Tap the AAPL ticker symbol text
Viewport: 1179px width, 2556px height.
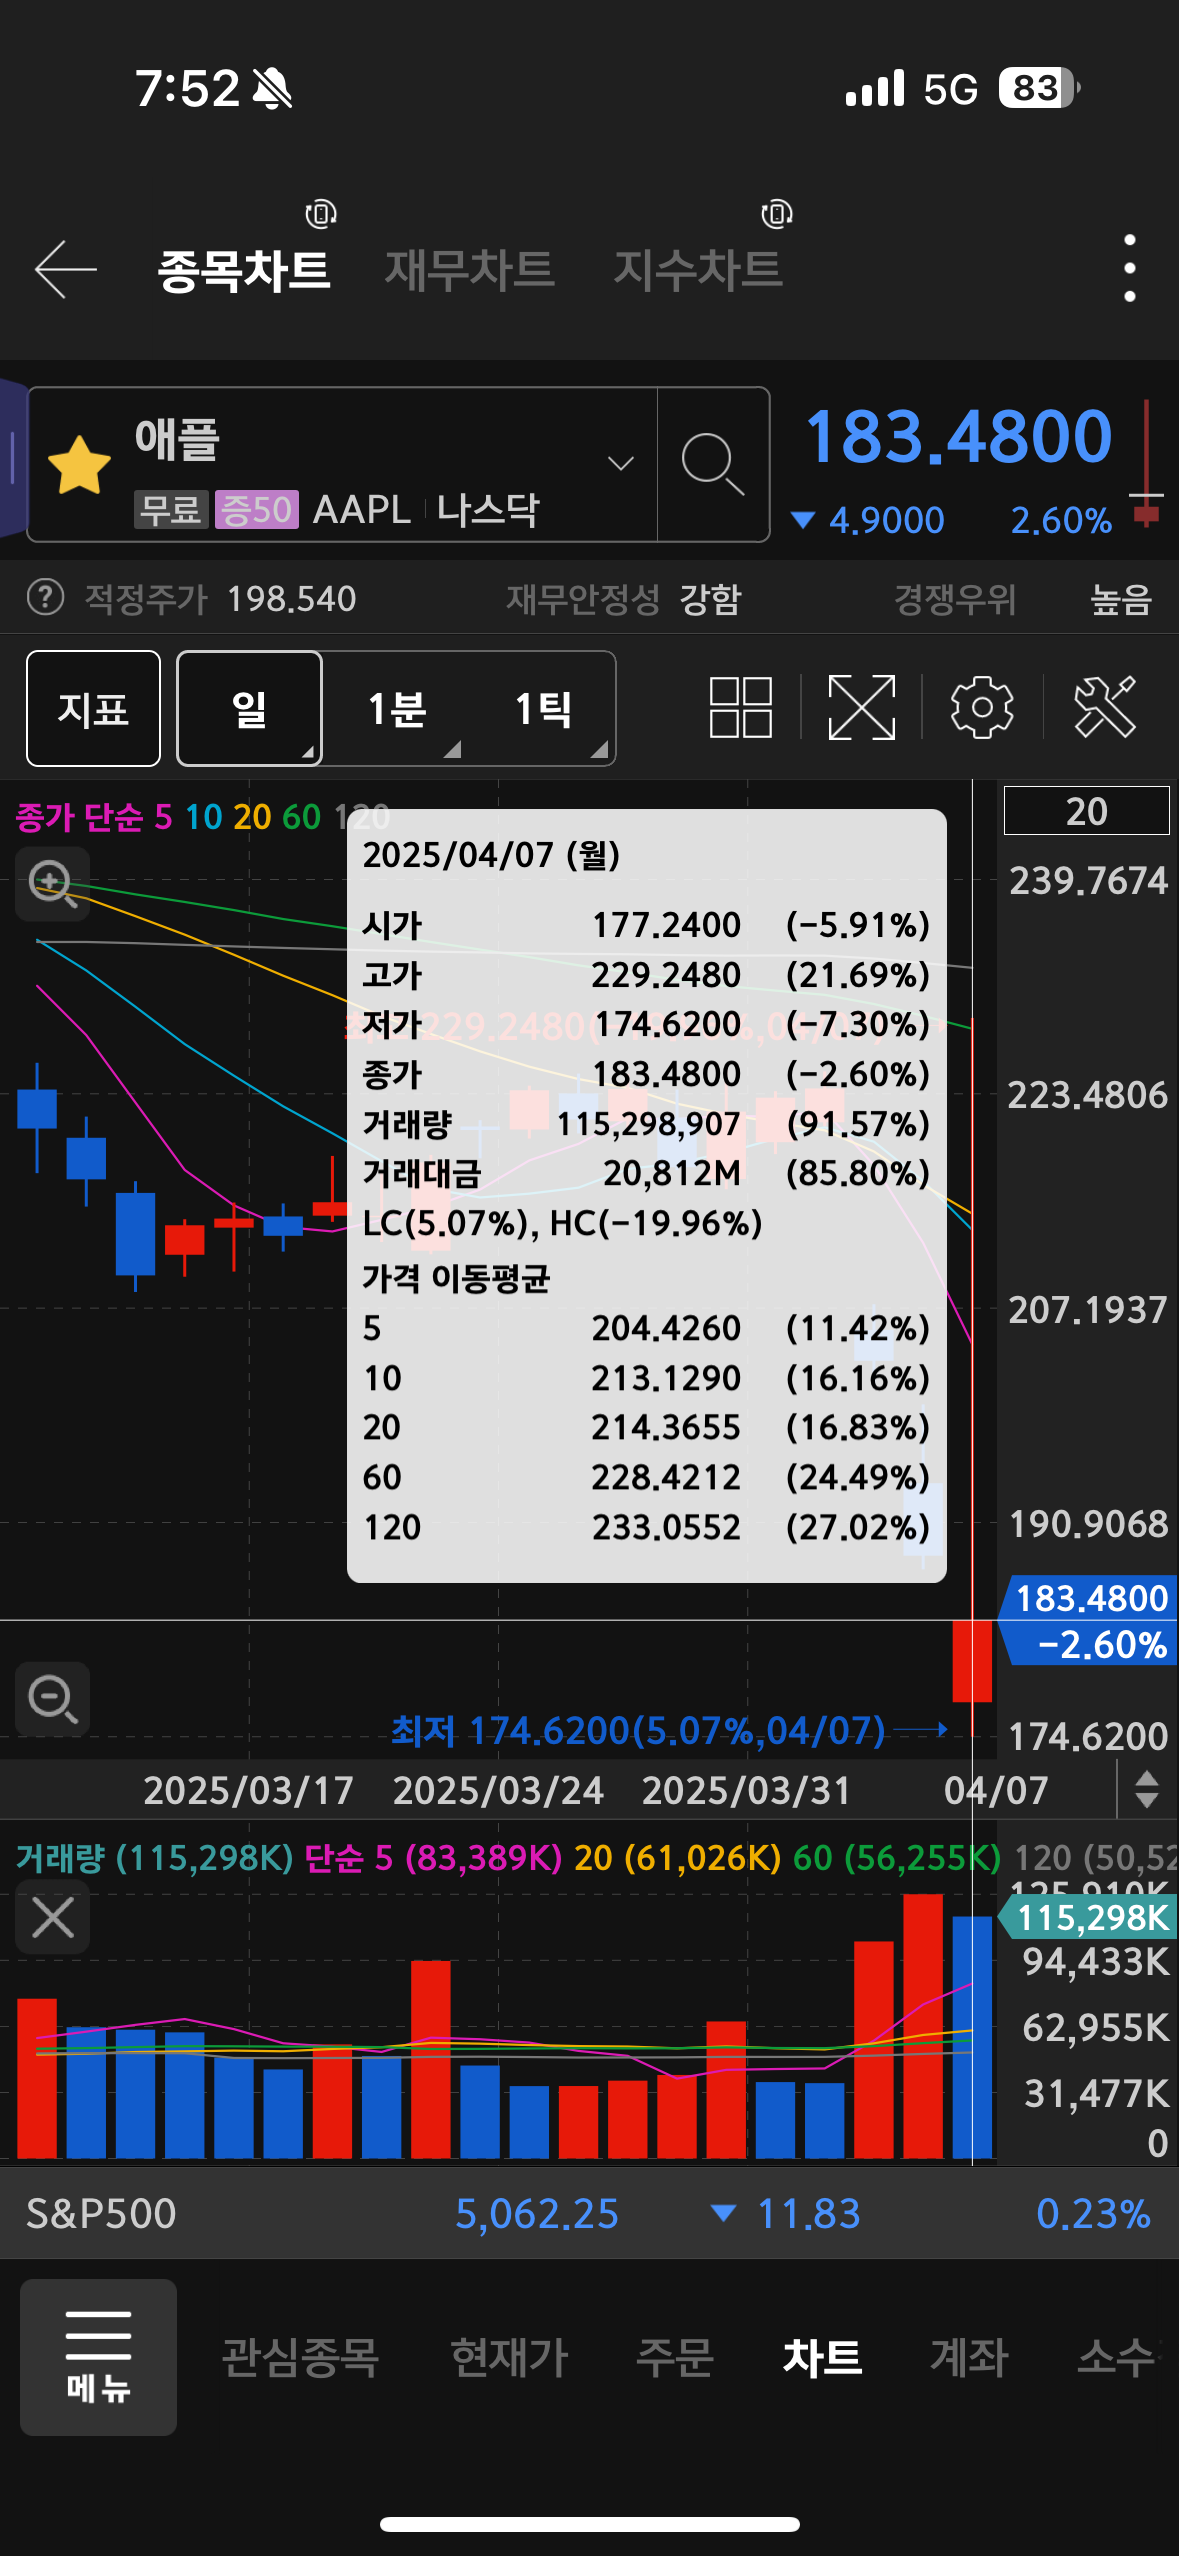pyautogui.click(x=362, y=510)
